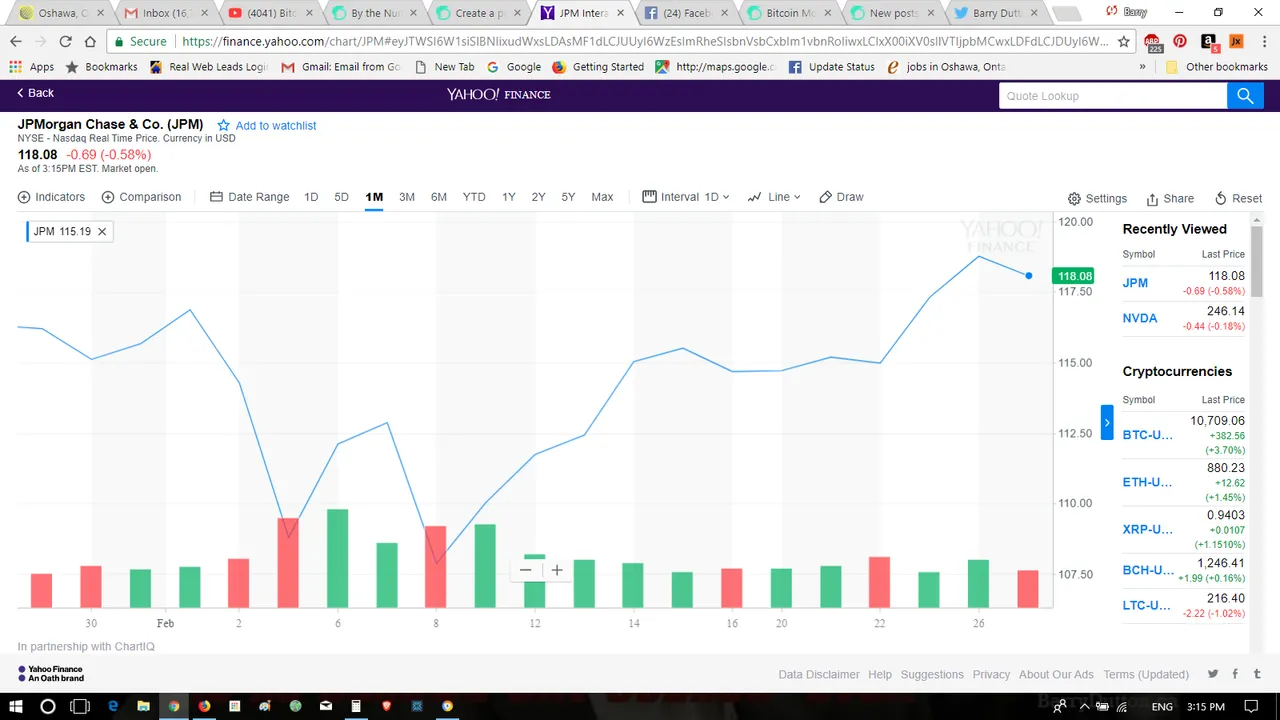This screenshot has height=720, width=1280.
Task: Click the side panel scrollbar
Action: (1257, 262)
